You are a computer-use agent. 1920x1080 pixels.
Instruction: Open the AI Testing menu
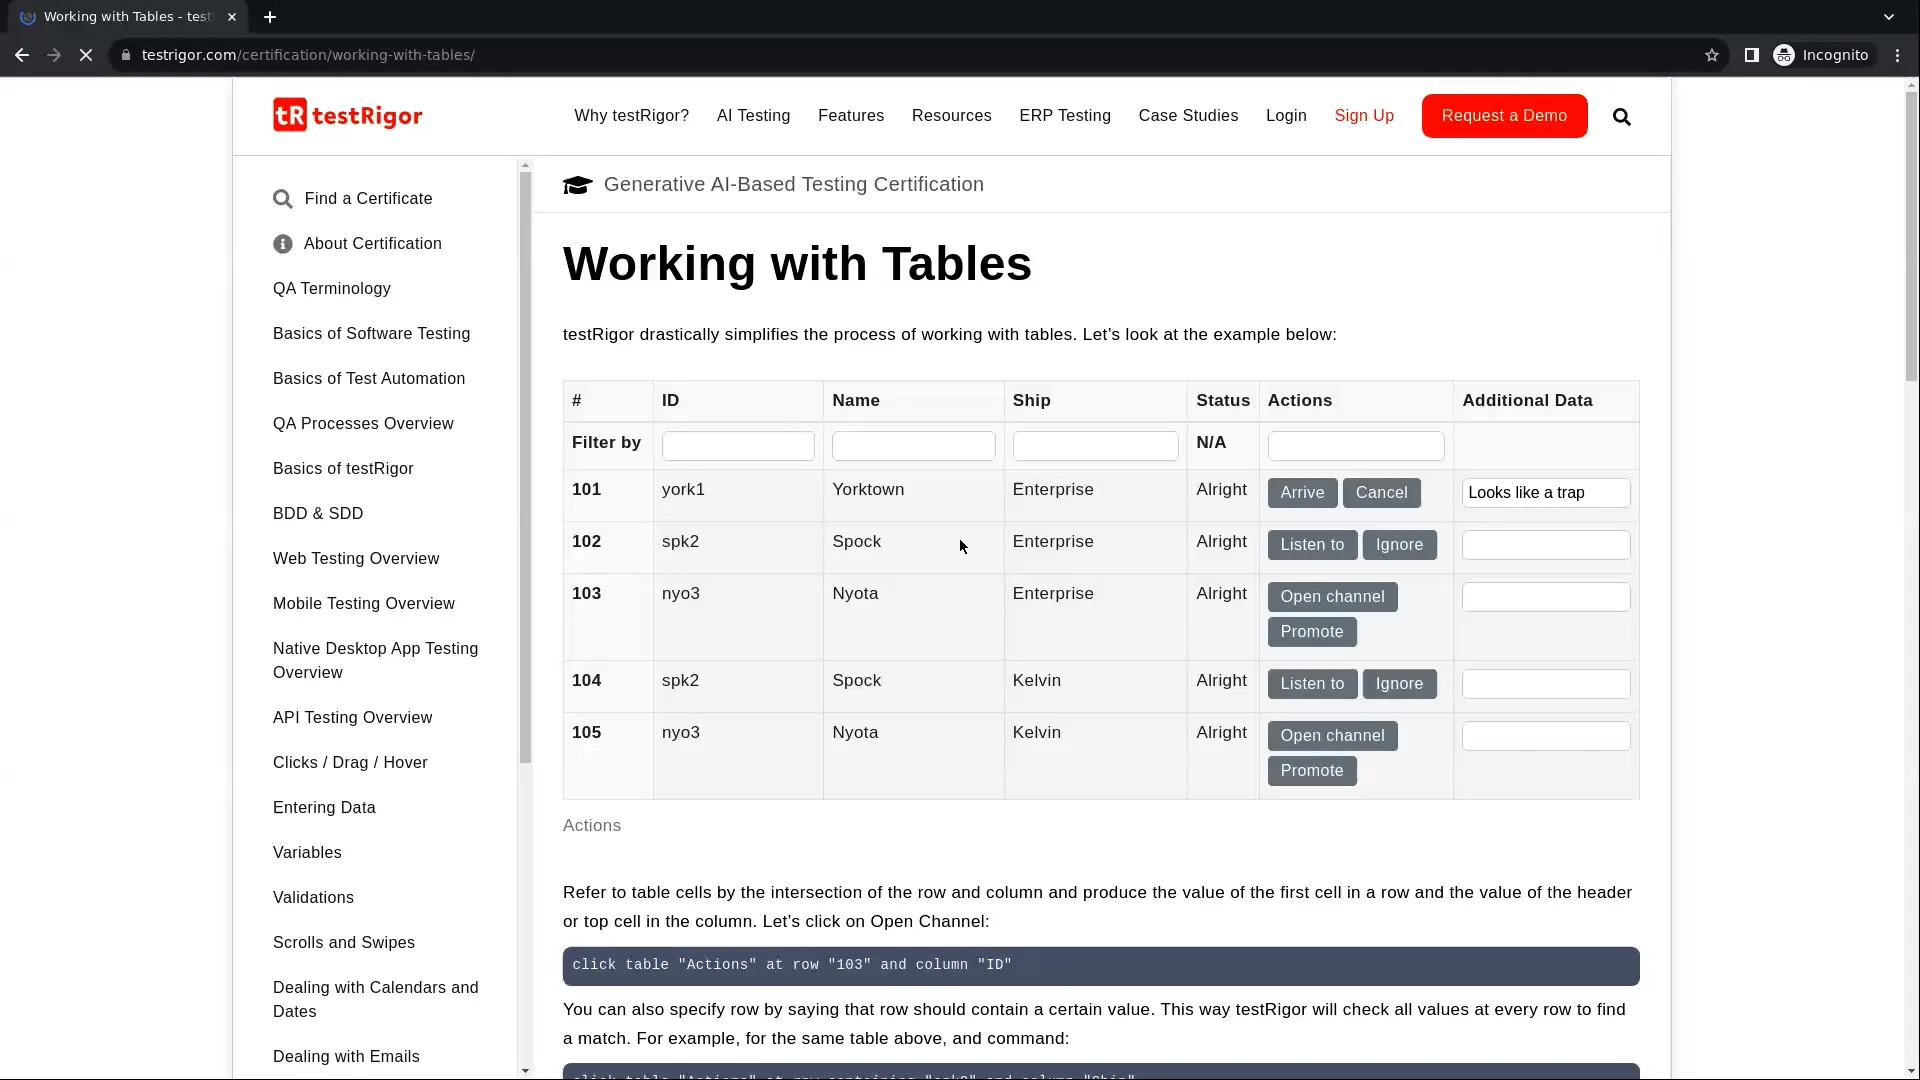click(754, 116)
